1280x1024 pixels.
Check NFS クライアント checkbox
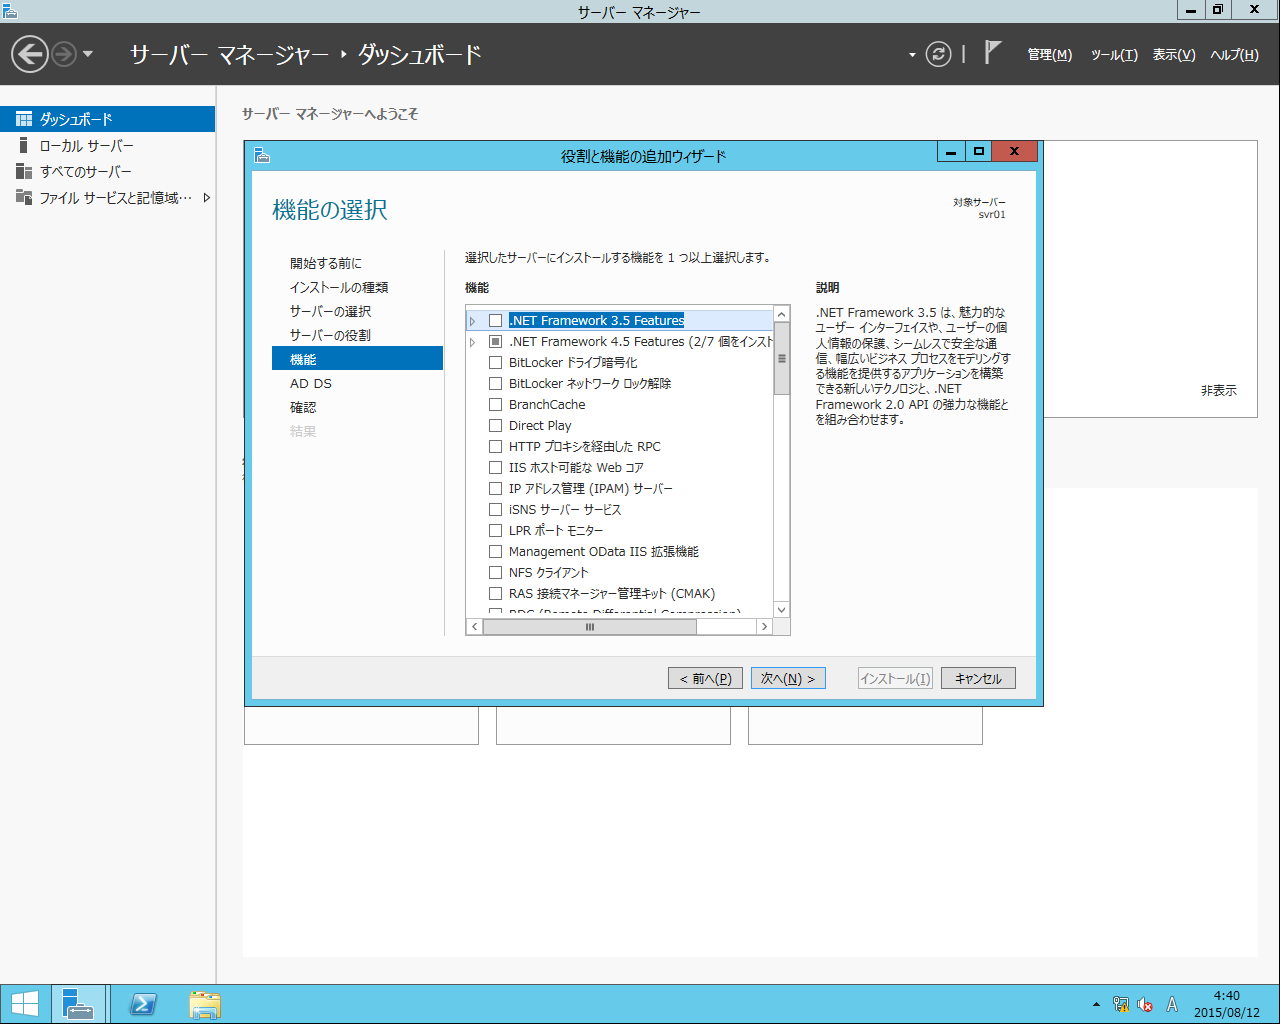click(x=495, y=572)
